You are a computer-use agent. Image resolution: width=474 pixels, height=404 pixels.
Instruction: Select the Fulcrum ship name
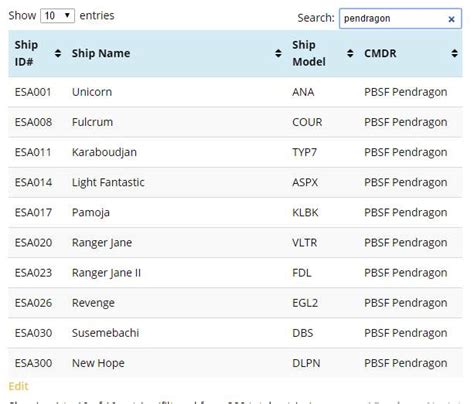92,122
